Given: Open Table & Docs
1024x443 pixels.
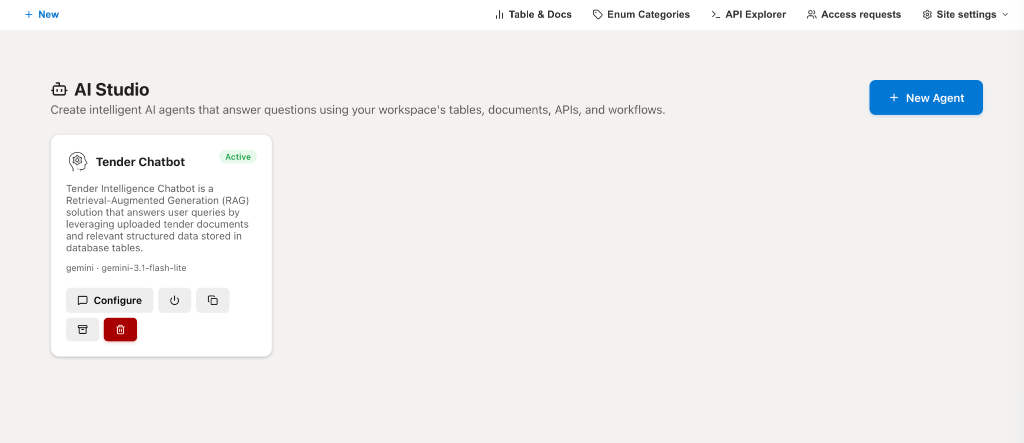Looking at the screenshot, I should tap(533, 14).
